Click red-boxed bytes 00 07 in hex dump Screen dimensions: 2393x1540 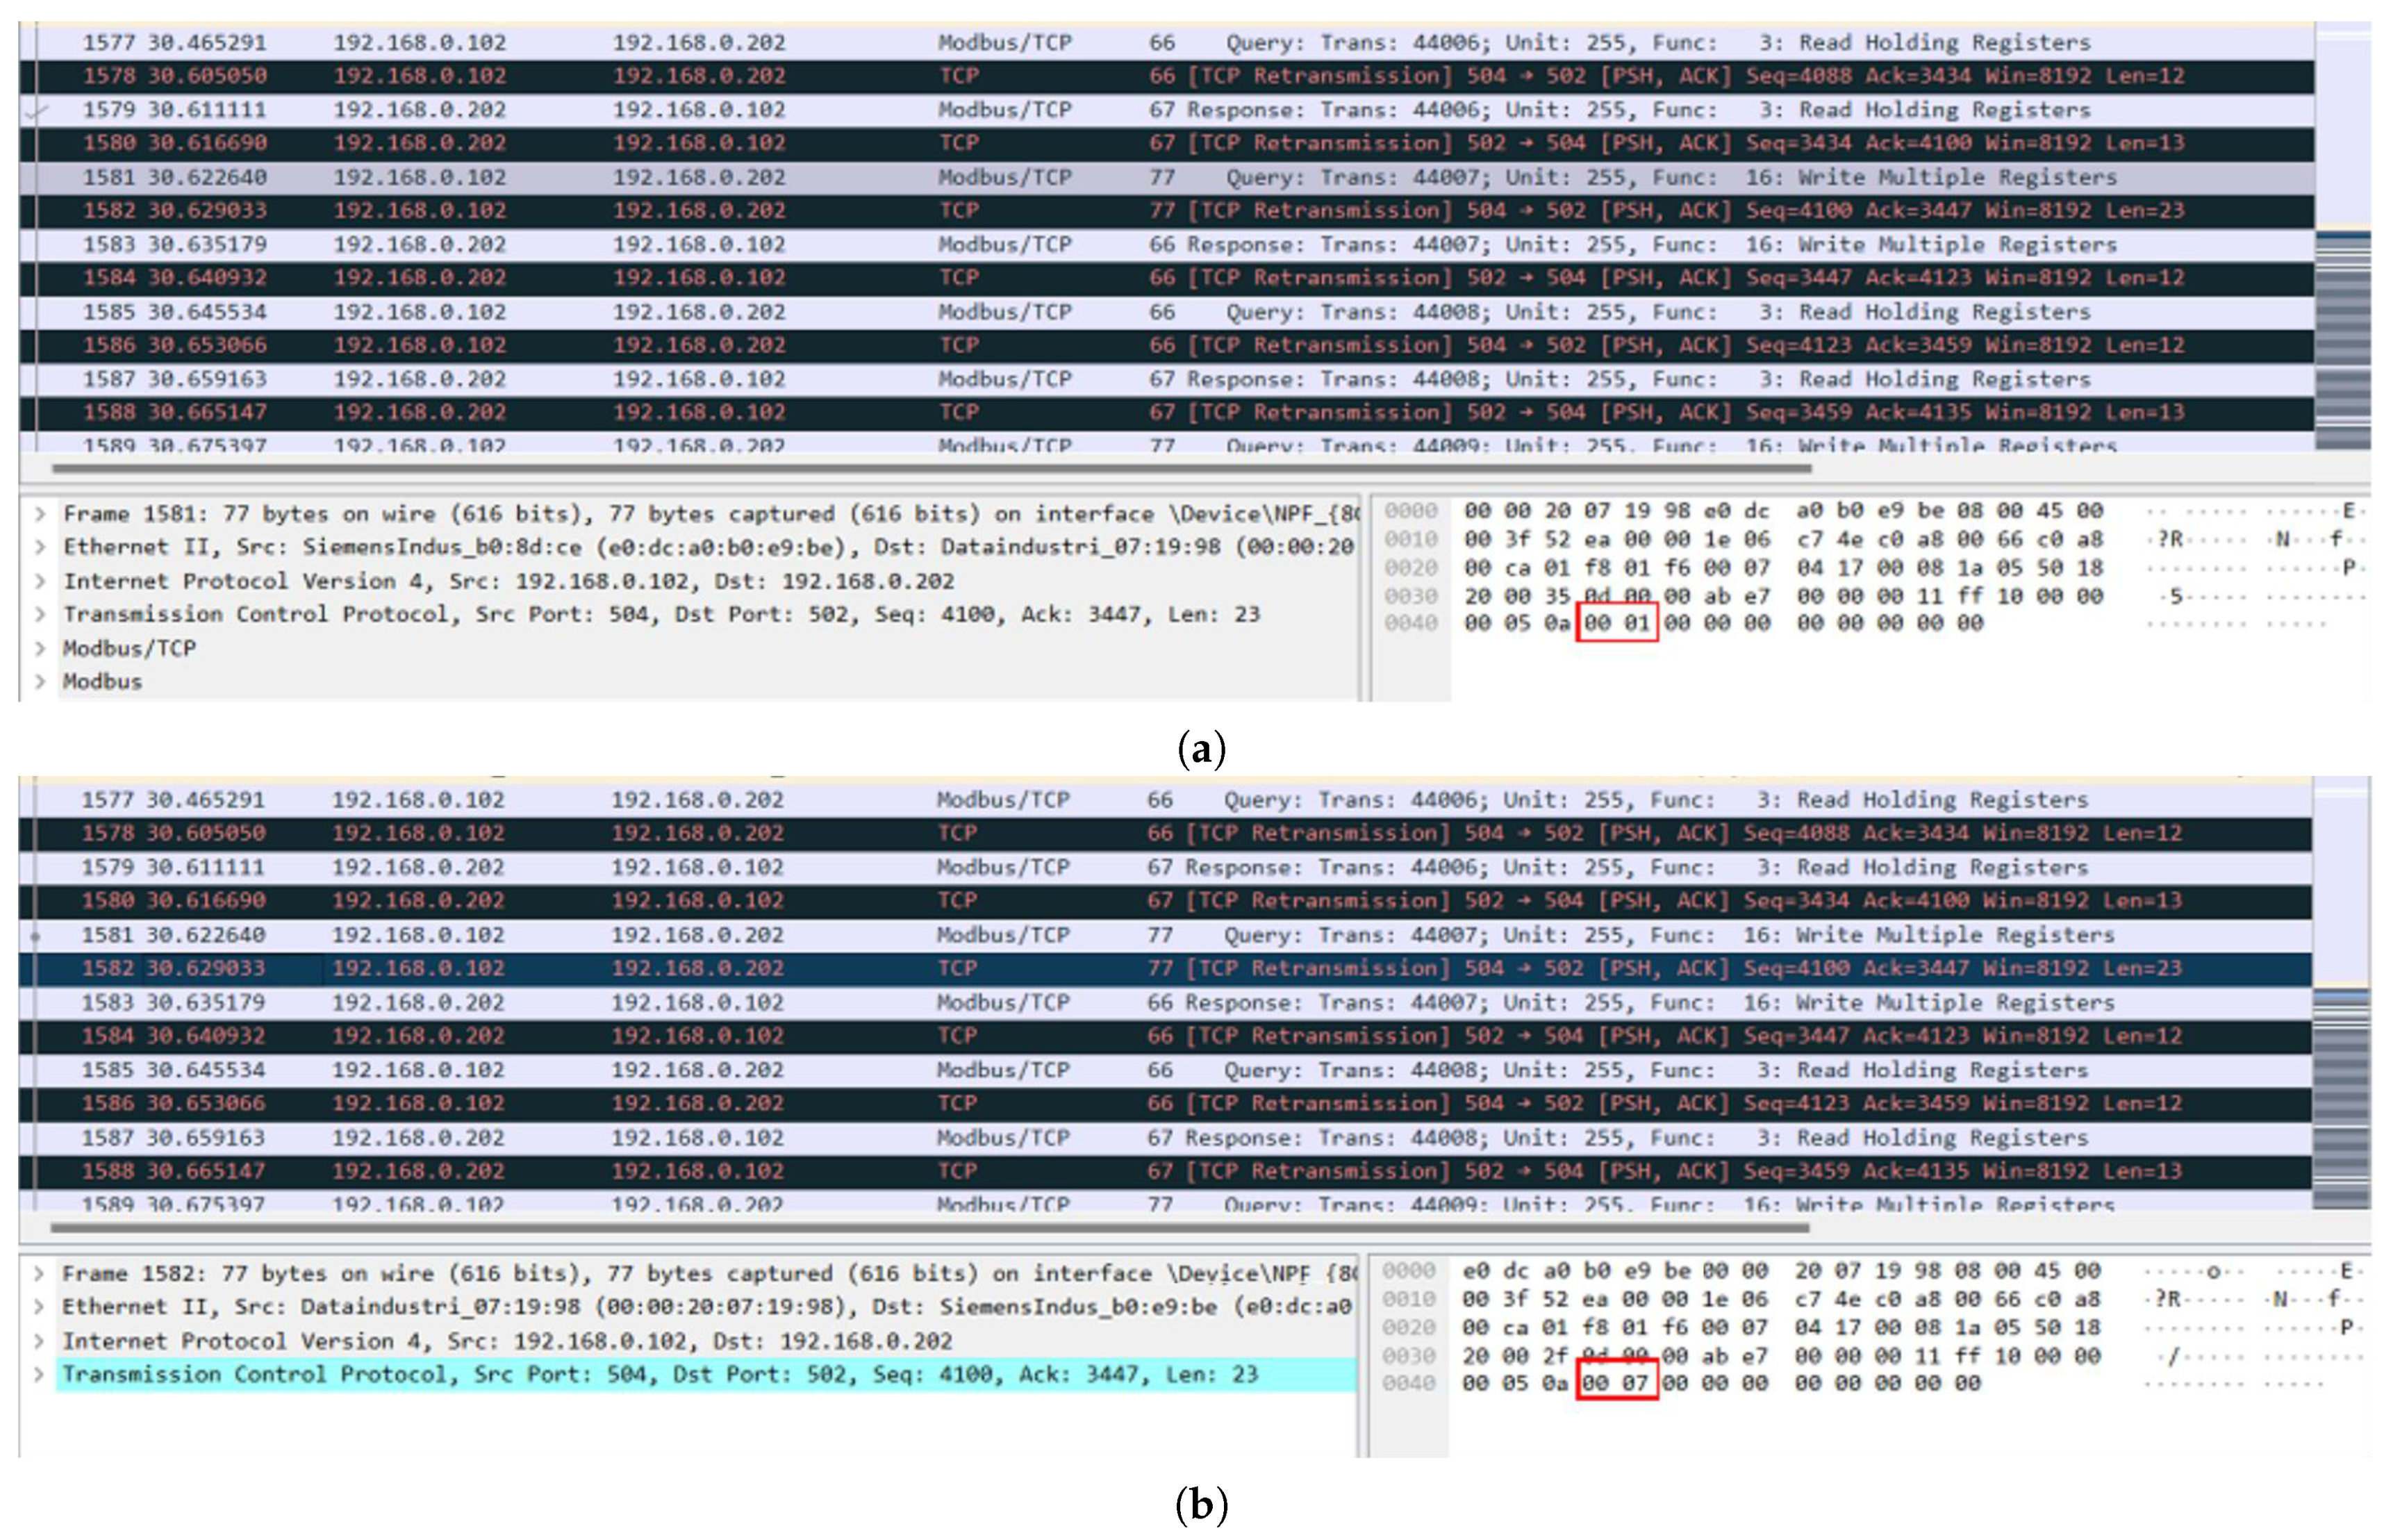point(1616,1383)
